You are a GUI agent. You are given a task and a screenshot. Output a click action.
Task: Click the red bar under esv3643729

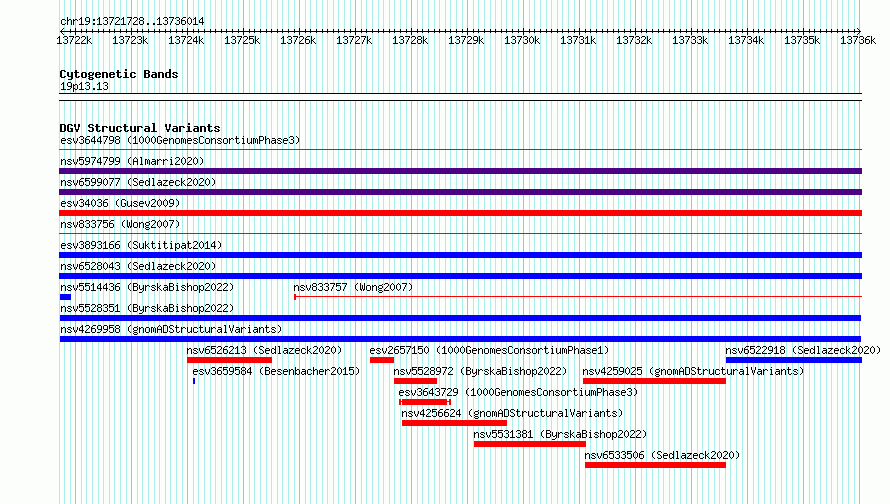click(x=425, y=402)
